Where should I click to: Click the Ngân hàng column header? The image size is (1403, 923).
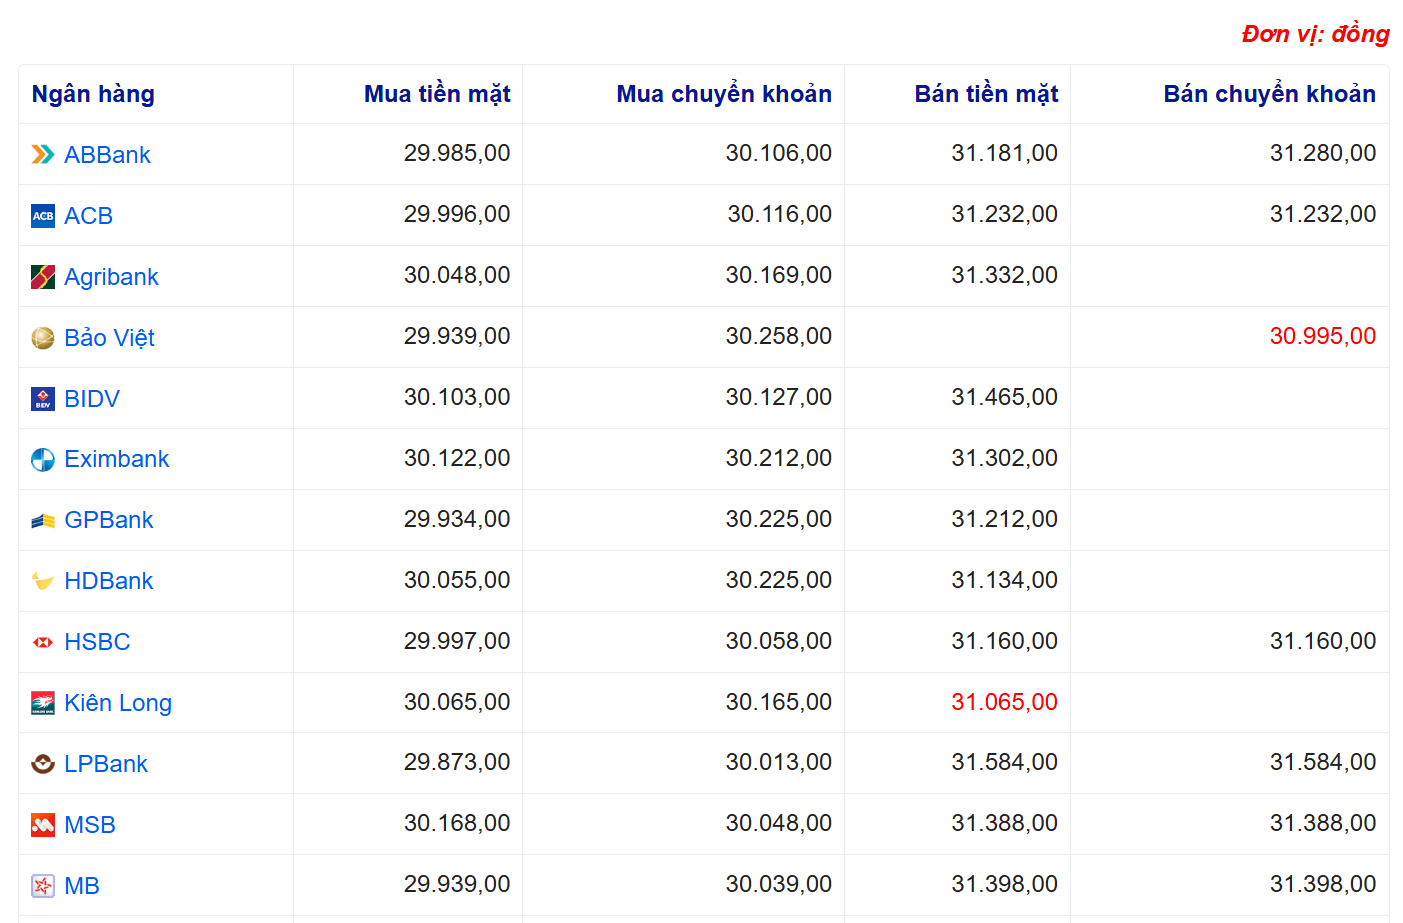pos(93,94)
